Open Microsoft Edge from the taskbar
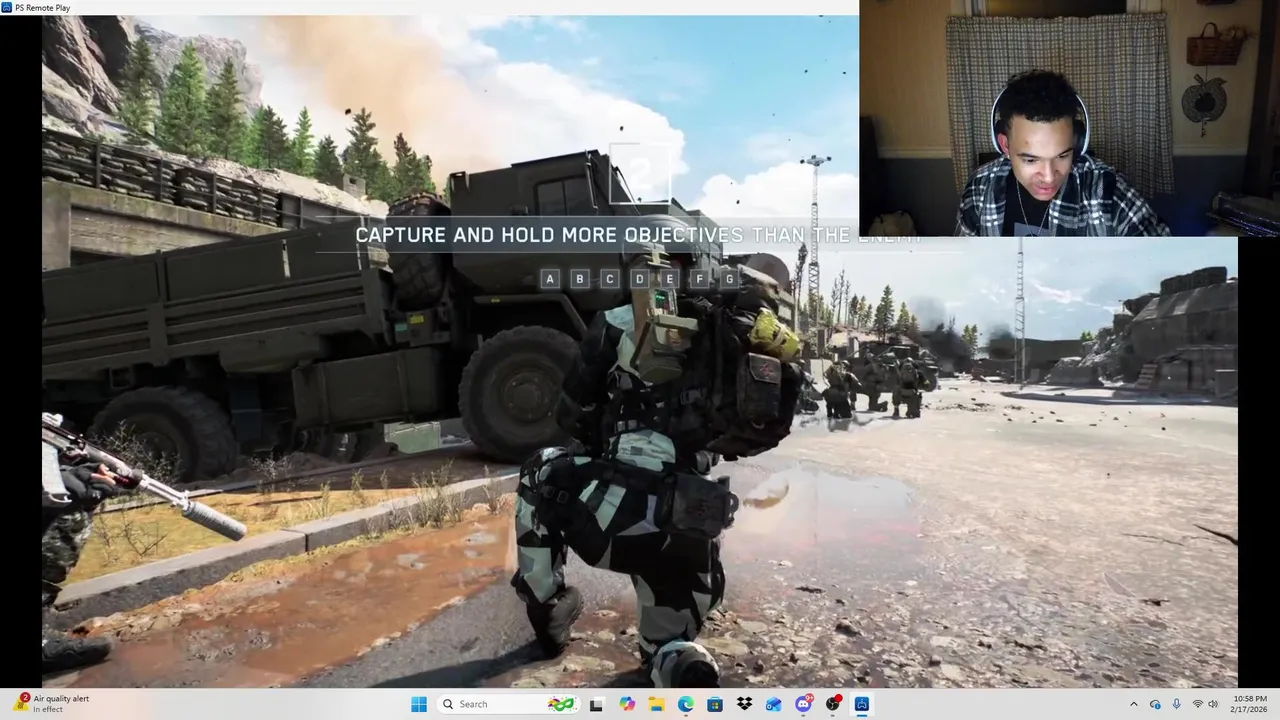This screenshot has width=1280, height=720. (686, 704)
